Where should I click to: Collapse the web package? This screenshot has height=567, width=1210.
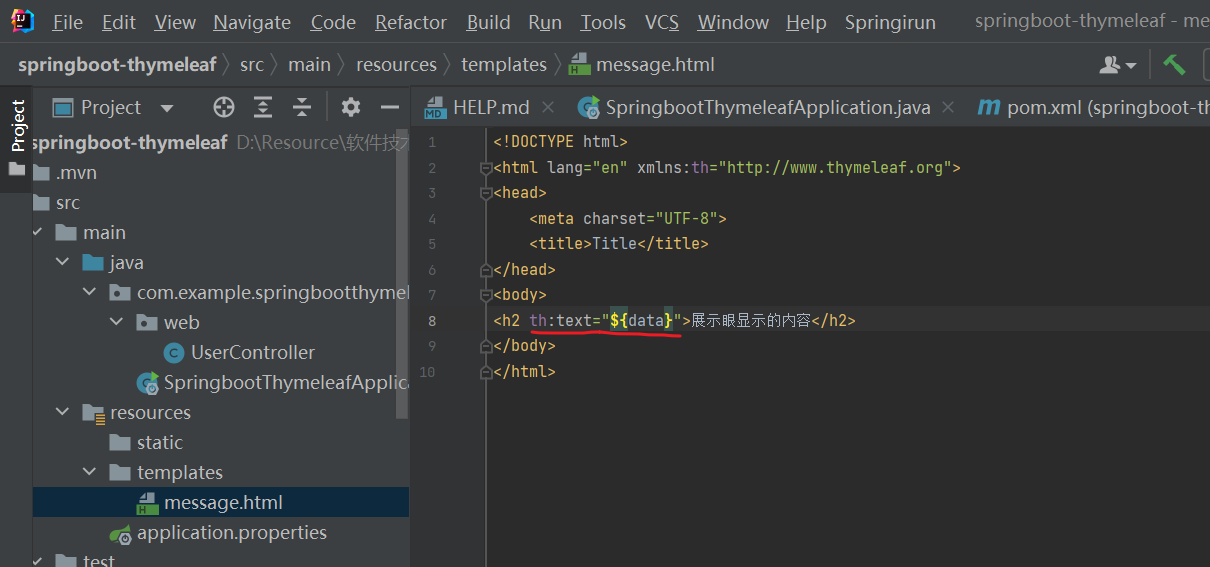118,322
